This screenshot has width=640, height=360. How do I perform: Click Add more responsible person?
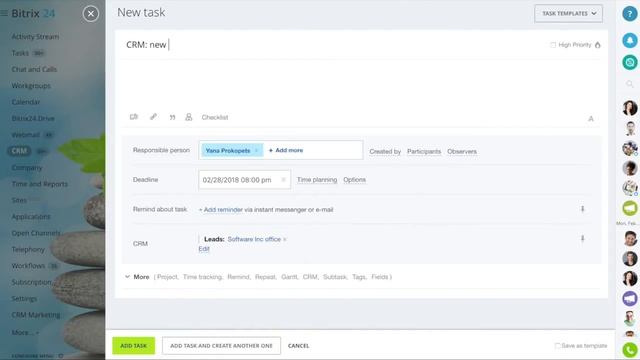[x=286, y=150]
